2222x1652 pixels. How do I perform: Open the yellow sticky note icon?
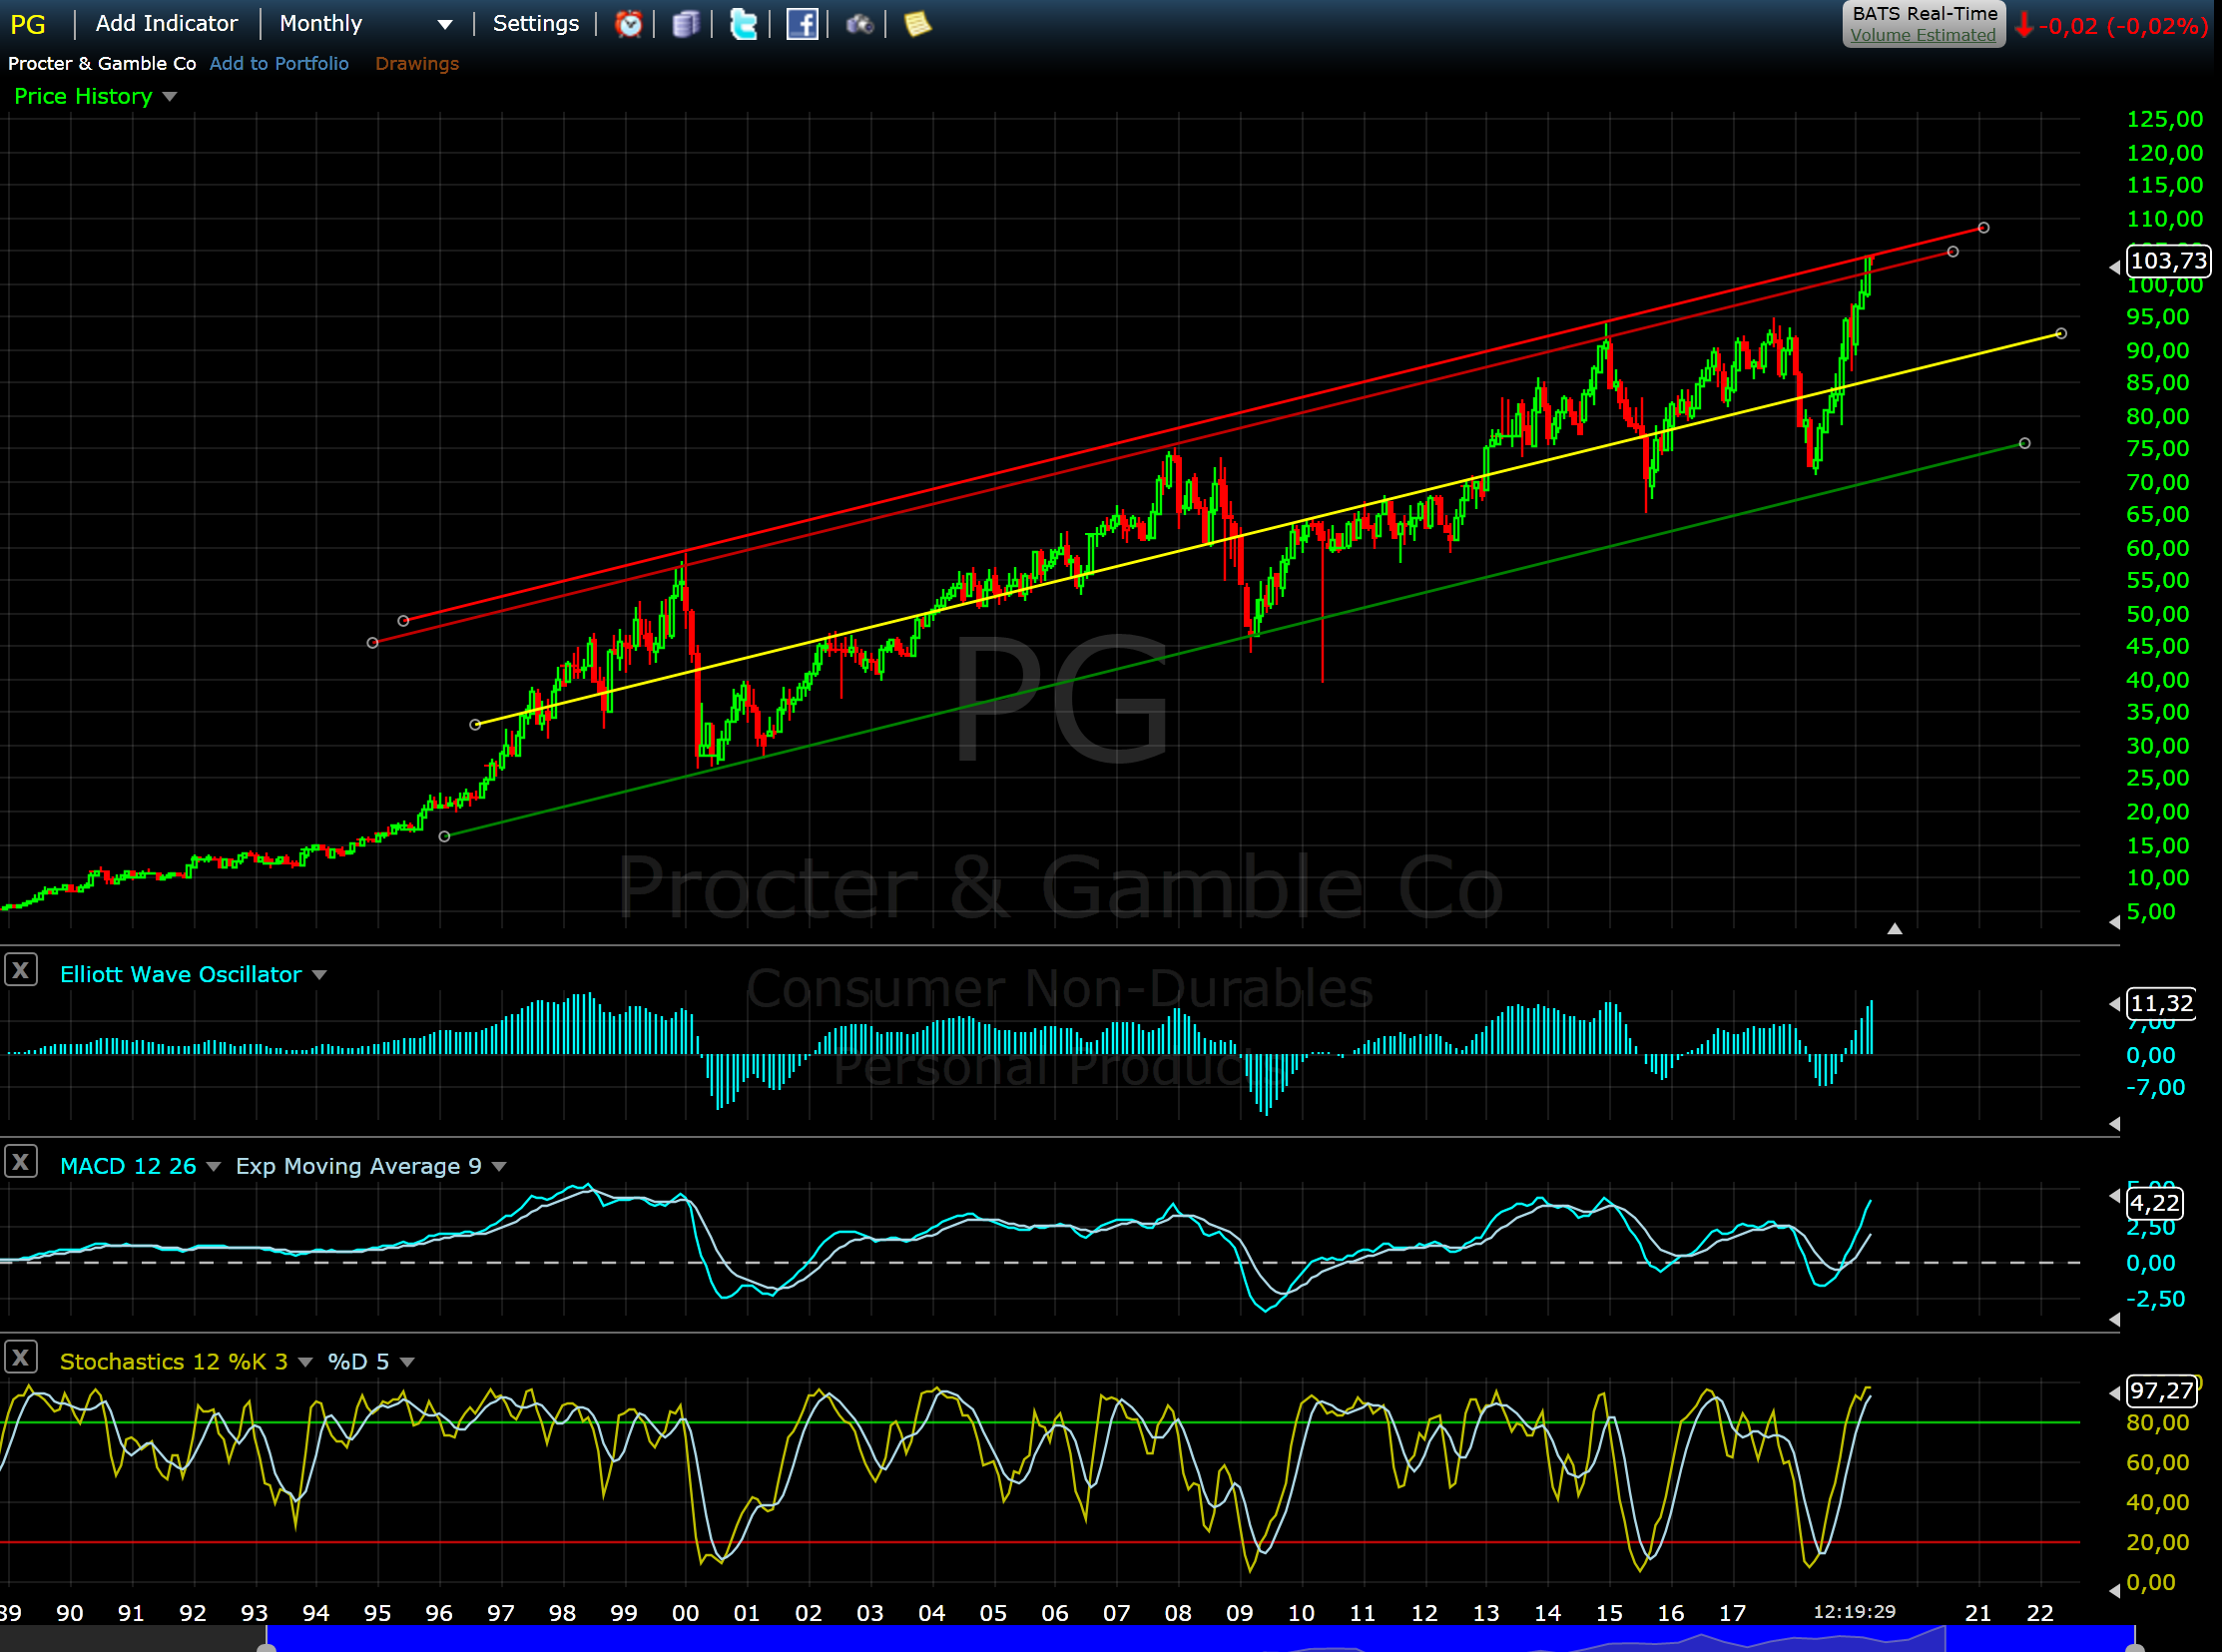coord(917,24)
